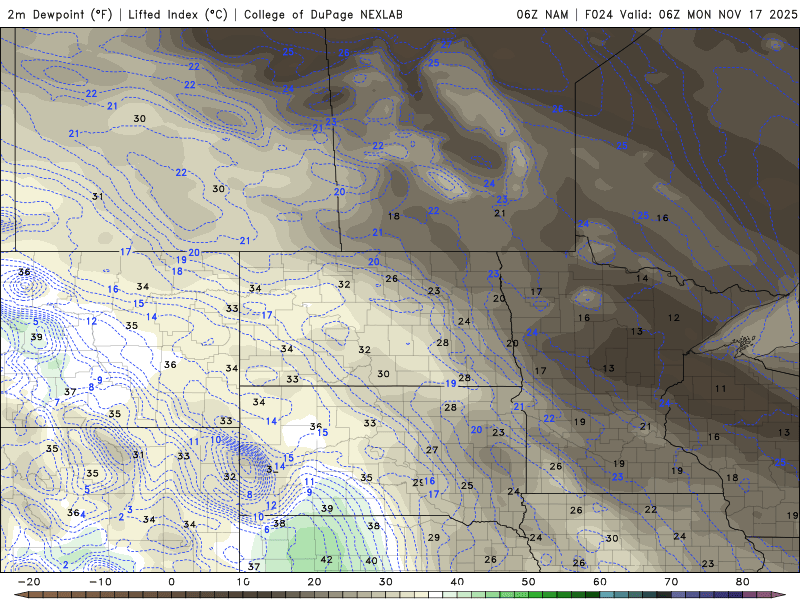The height and width of the screenshot is (600, 800).
Task: Click the "Lifted Index (°C)" header label
Action: click(178, 14)
